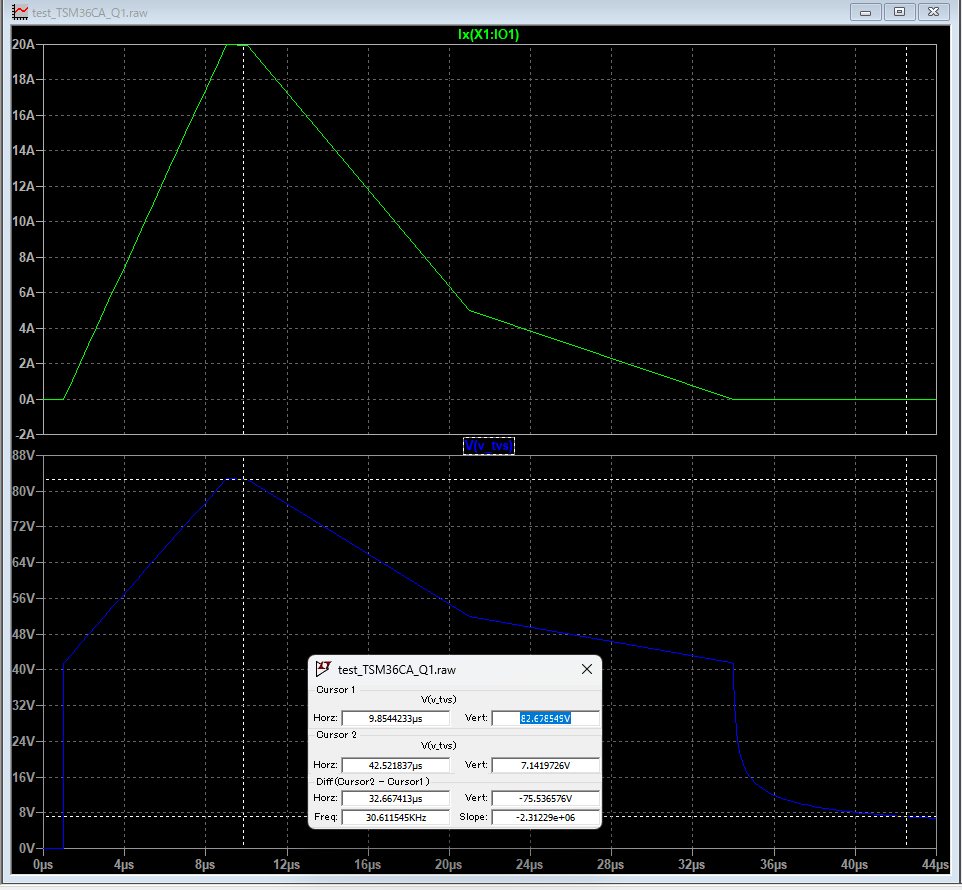Click the Cursor 2 Vert value field
This screenshot has height=890, width=962.
(545, 765)
